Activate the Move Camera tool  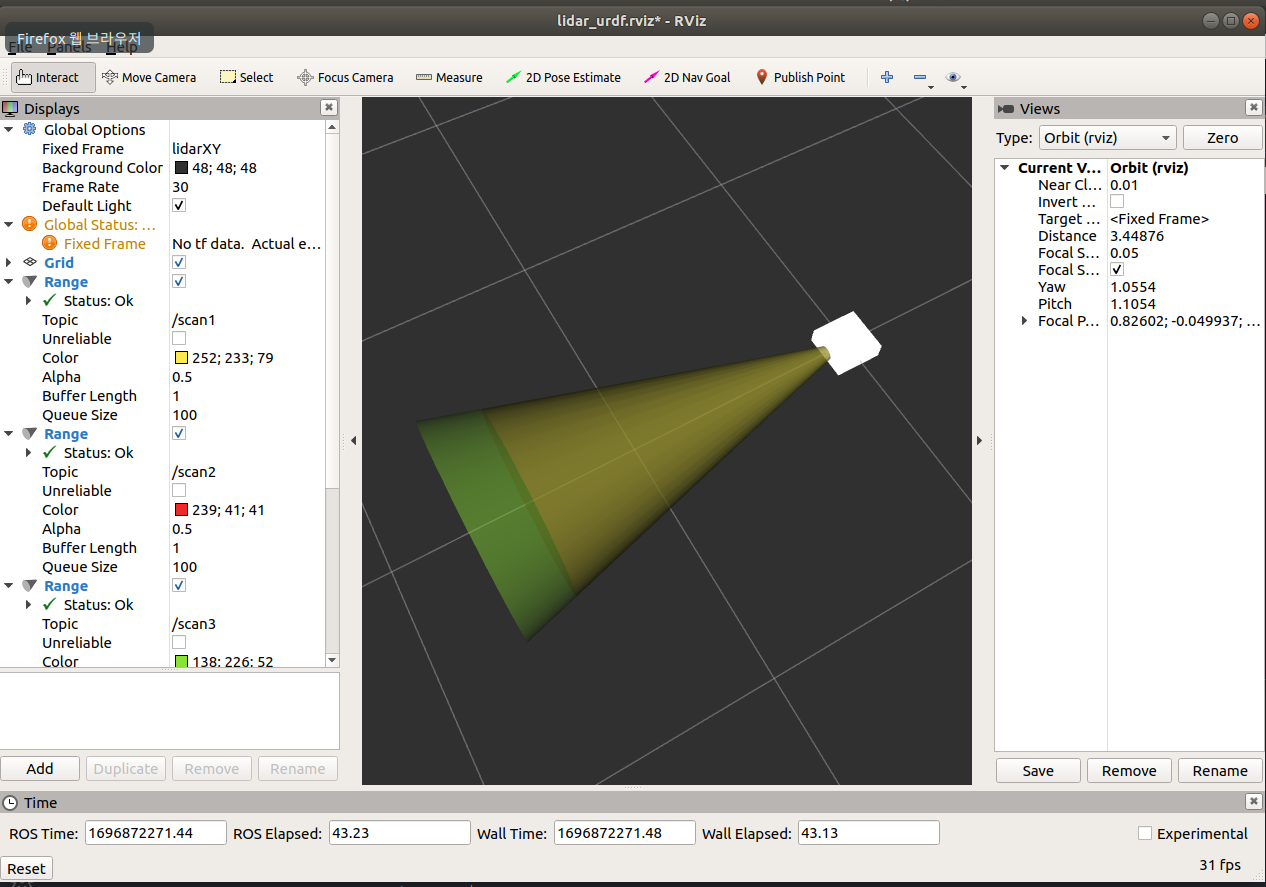pos(149,77)
